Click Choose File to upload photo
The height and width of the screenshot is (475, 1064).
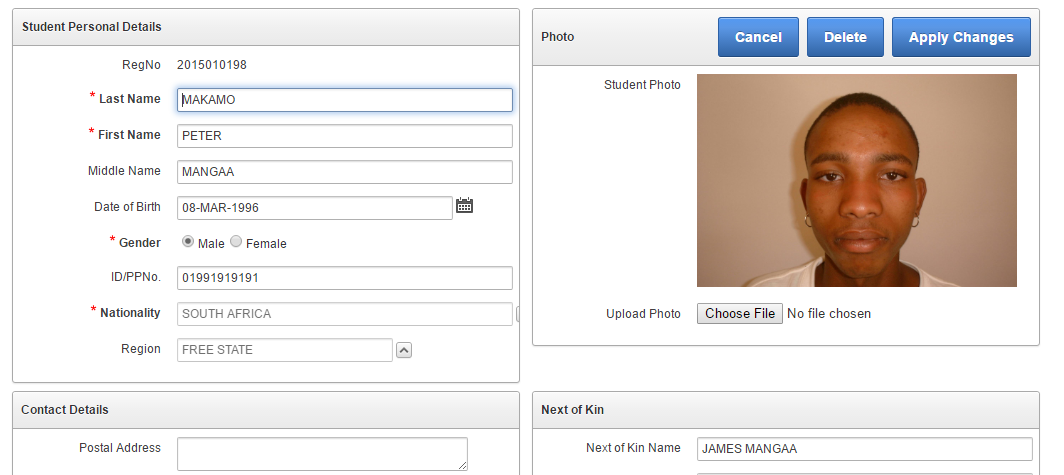click(740, 314)
